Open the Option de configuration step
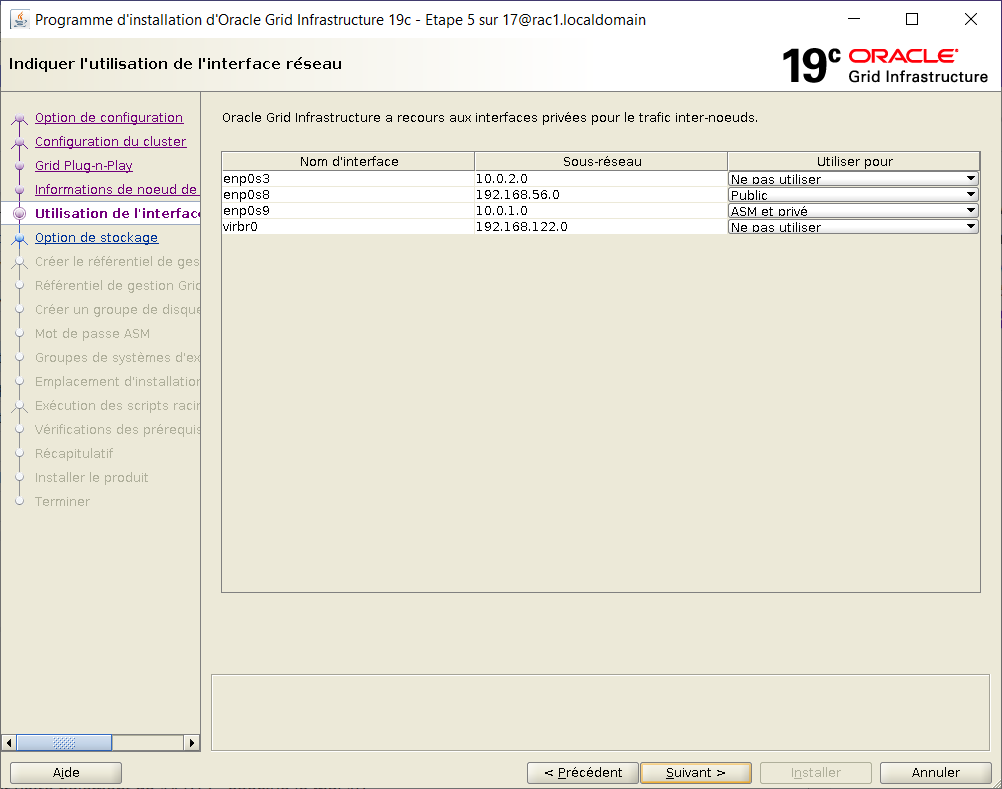 coord(109,118)
